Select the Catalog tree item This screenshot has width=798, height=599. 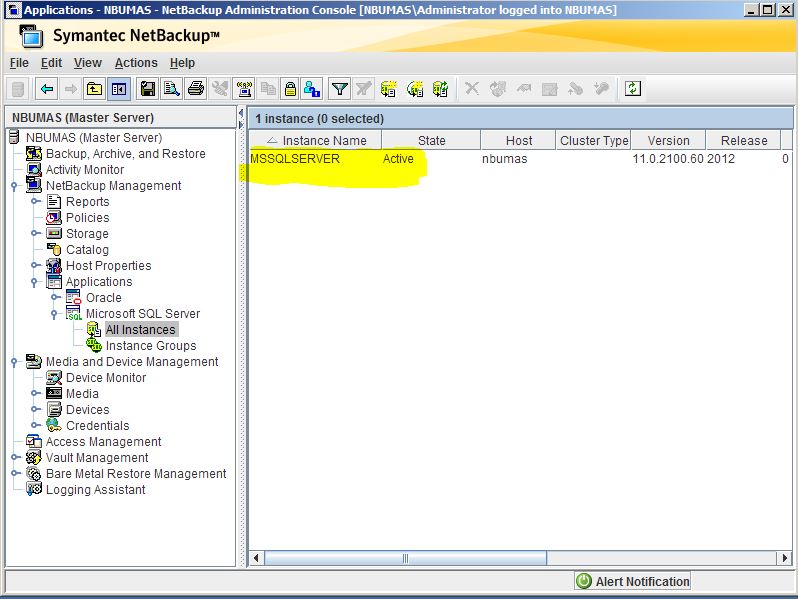tap(87, 250)
